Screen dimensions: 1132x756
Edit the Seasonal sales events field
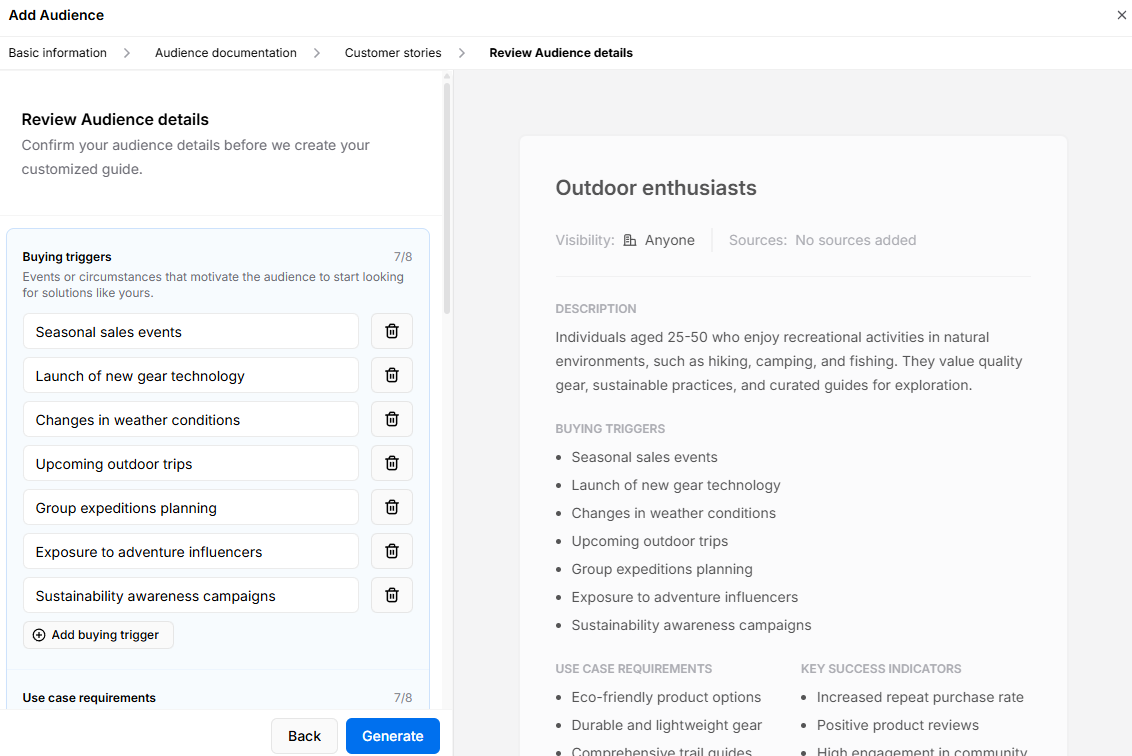pos(191,331)
